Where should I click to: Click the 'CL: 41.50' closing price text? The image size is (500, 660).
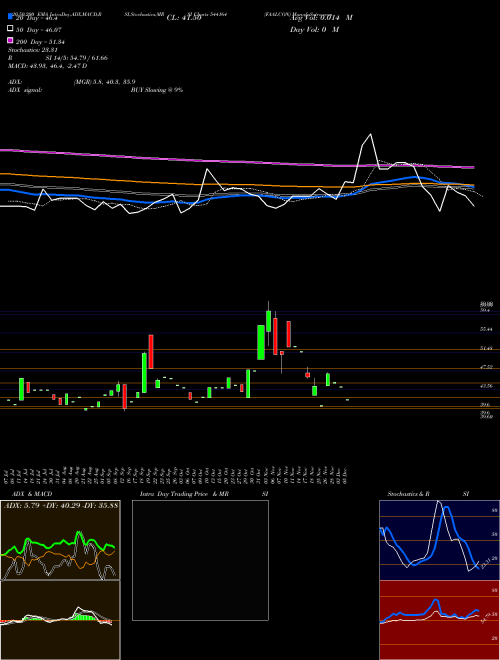184,18
